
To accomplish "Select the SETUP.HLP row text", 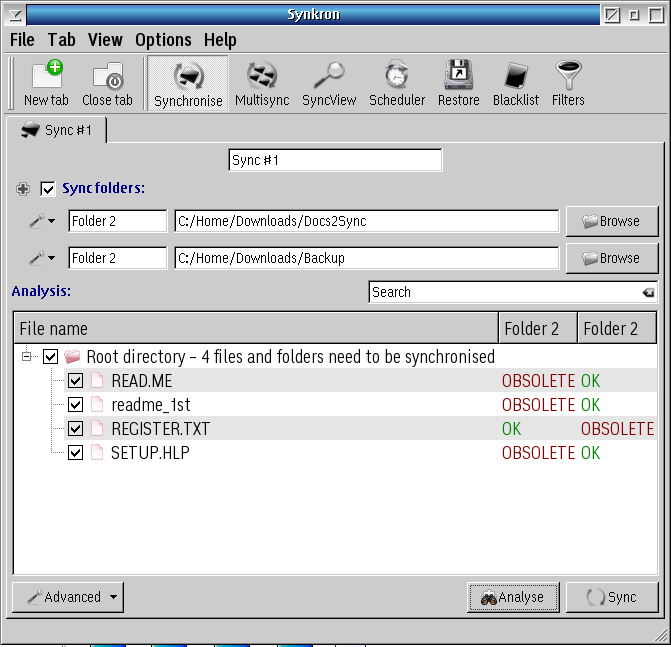I will (150, 452).
